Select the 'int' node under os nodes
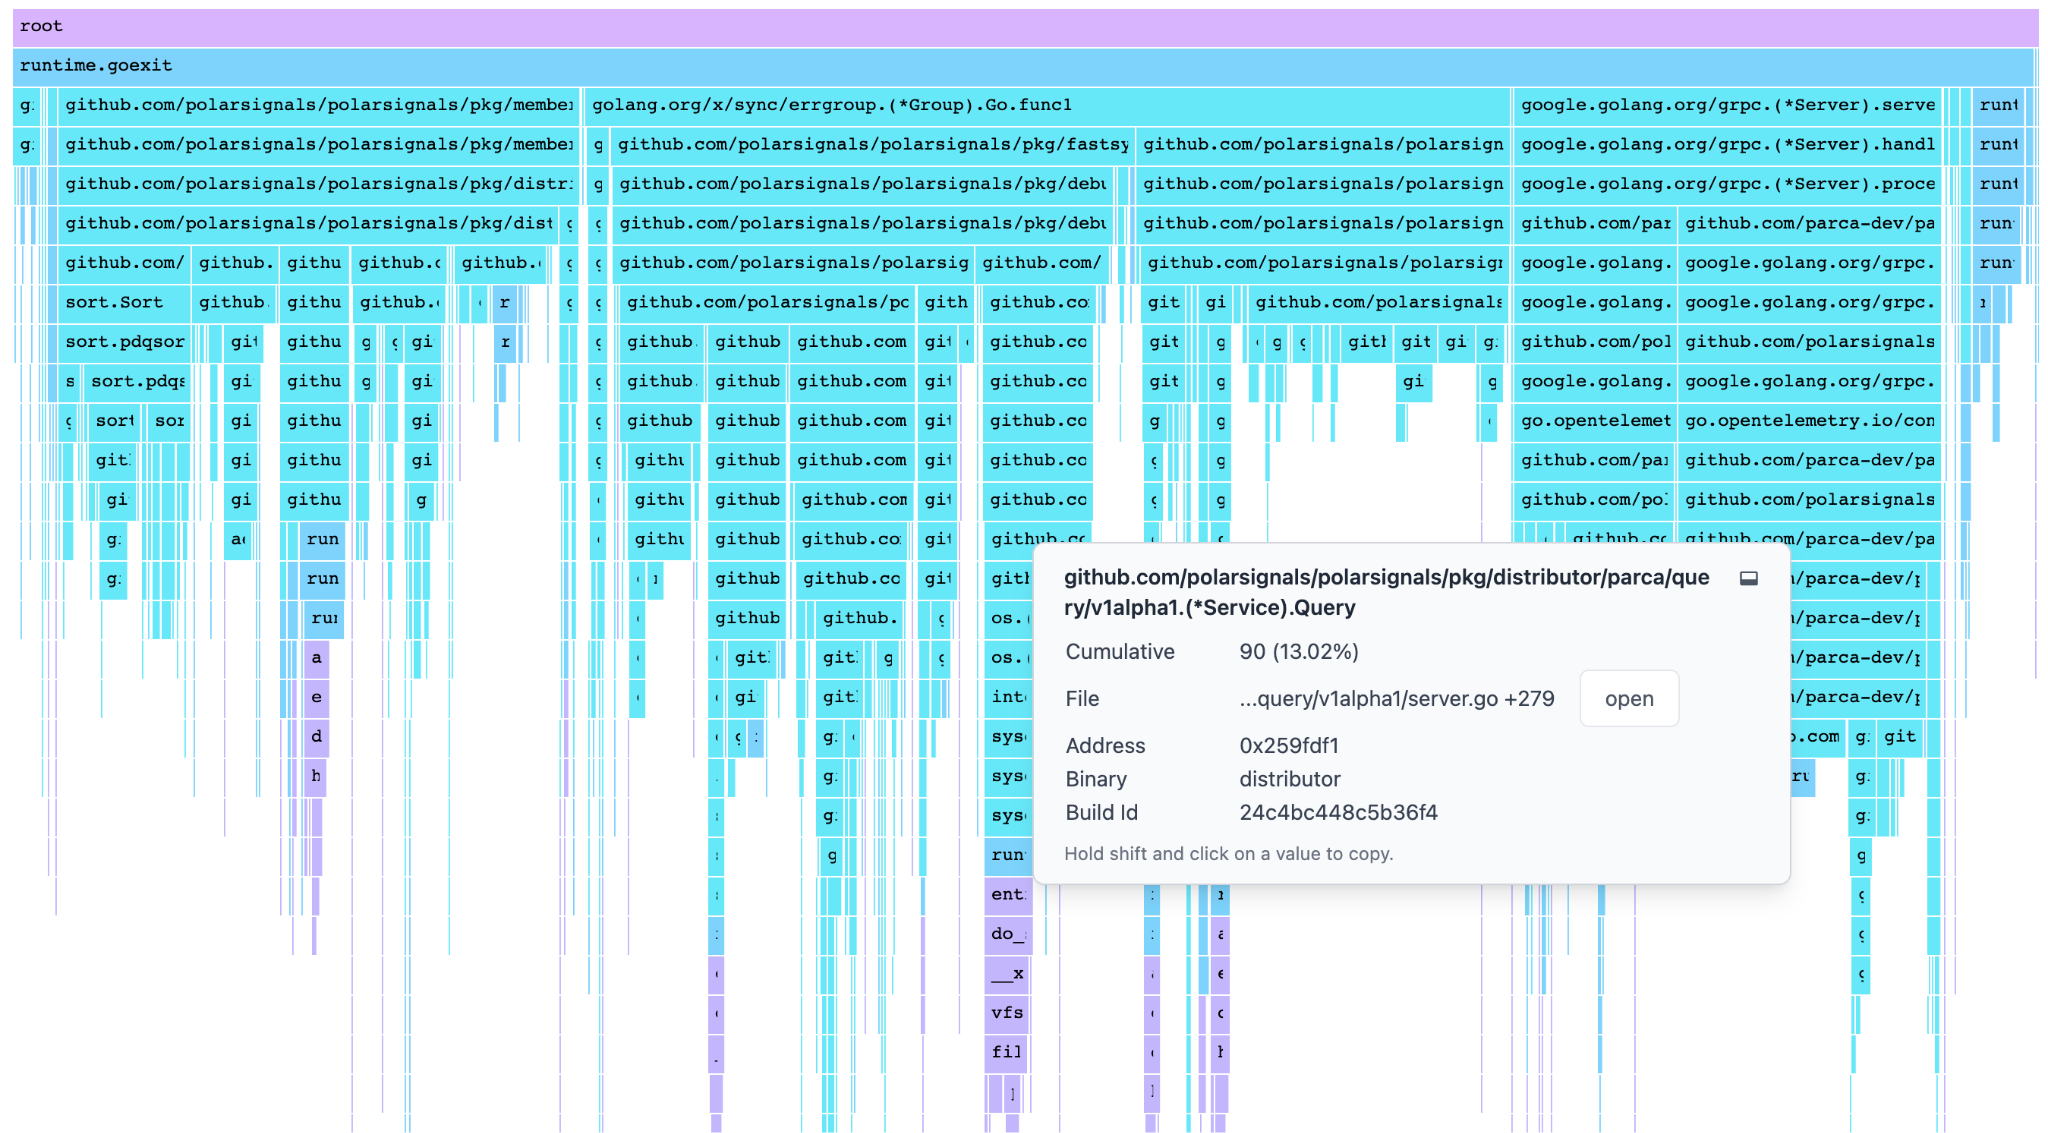The height and width of the screenshot is (1133, 2048). [x=1008, y=697]
